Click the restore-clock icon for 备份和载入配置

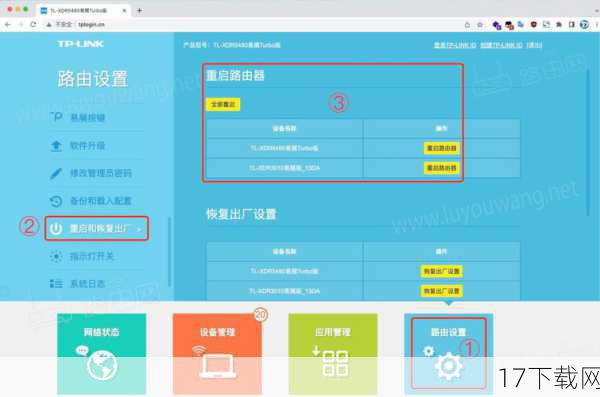coord(56,201)
